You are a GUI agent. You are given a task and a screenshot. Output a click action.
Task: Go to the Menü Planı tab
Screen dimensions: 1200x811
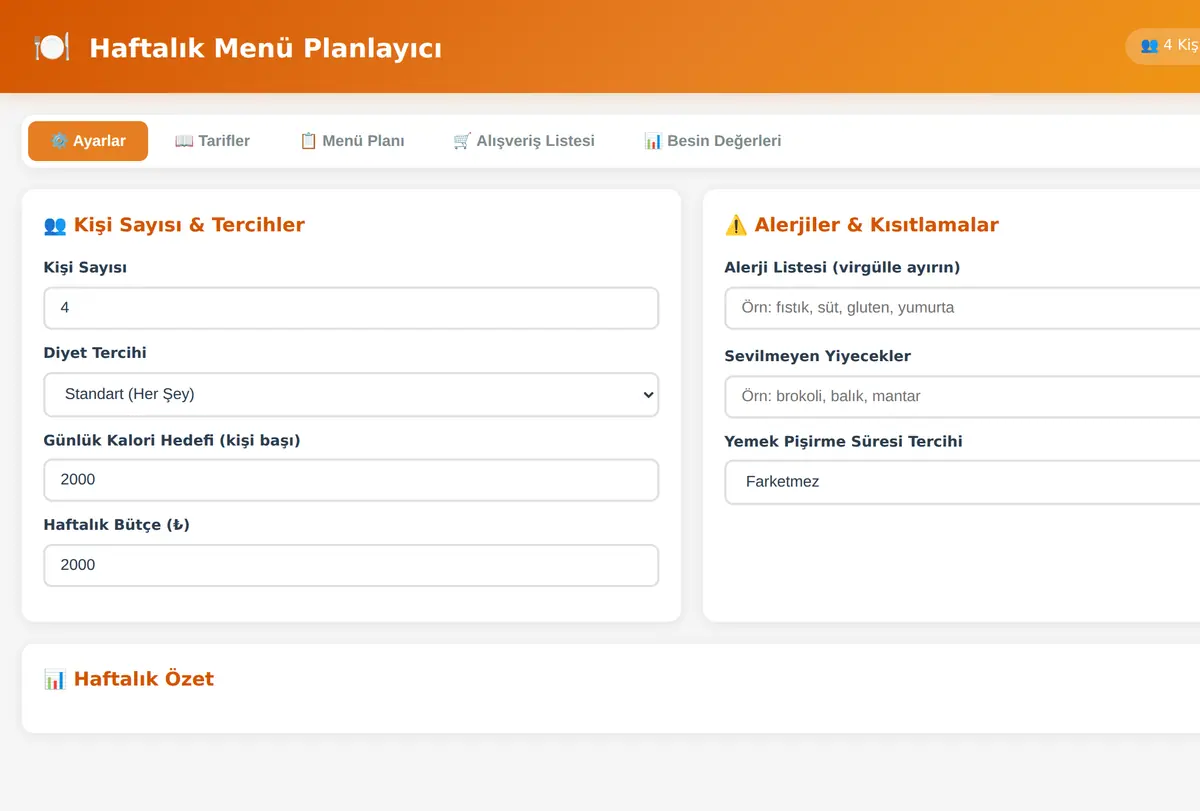(x=352, y=141)
